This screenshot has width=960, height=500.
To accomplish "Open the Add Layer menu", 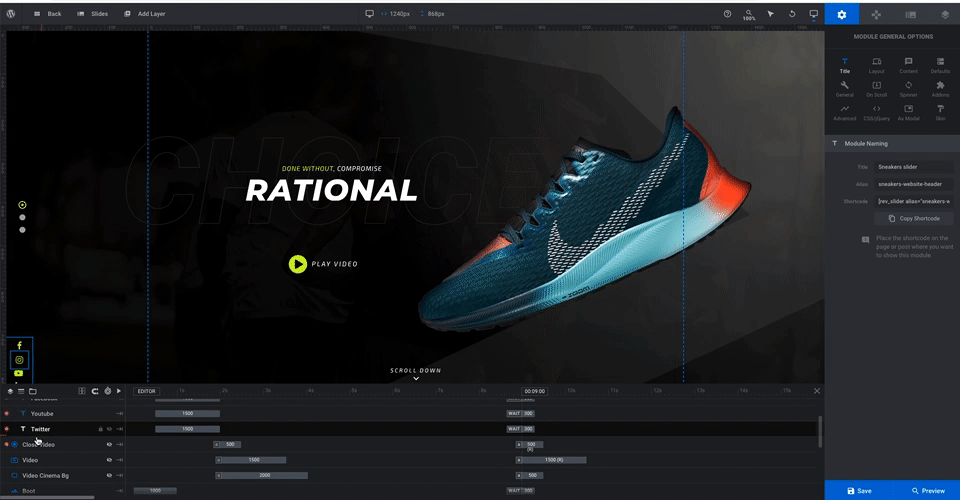I will coord(144,13).
